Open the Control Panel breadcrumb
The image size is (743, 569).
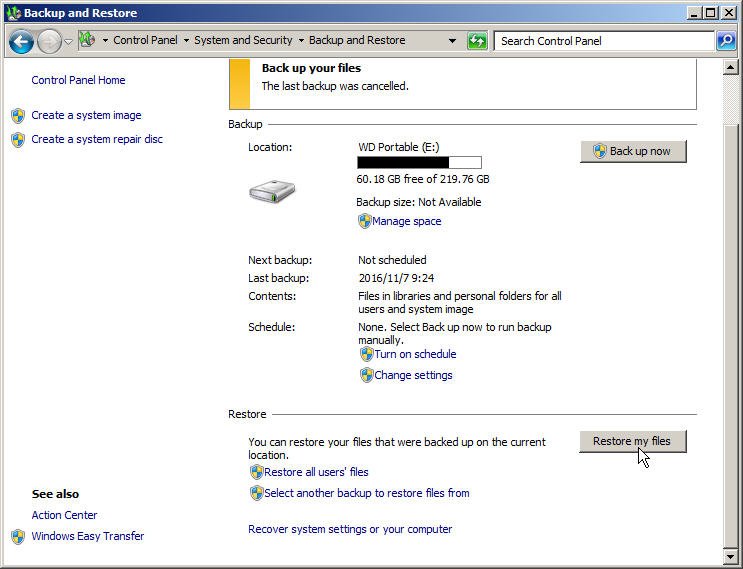pyautogui.click(x=145, y=40)
